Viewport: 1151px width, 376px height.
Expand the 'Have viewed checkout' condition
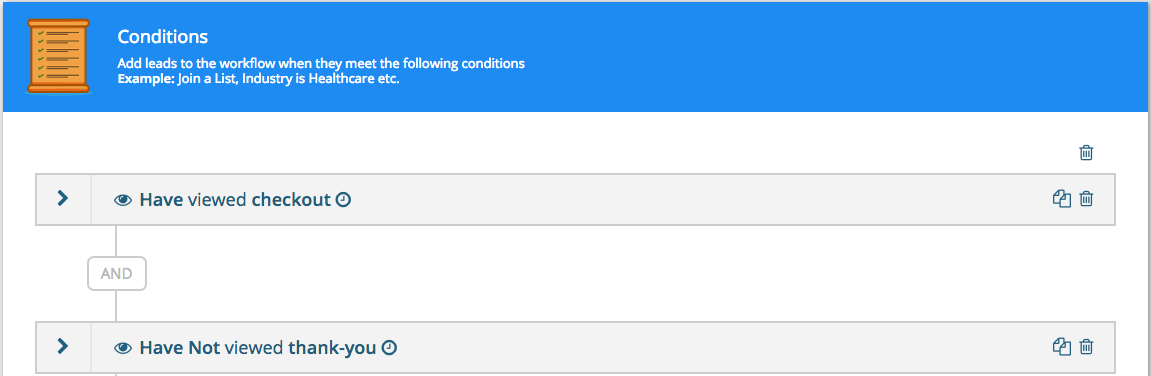click(63, 198)
